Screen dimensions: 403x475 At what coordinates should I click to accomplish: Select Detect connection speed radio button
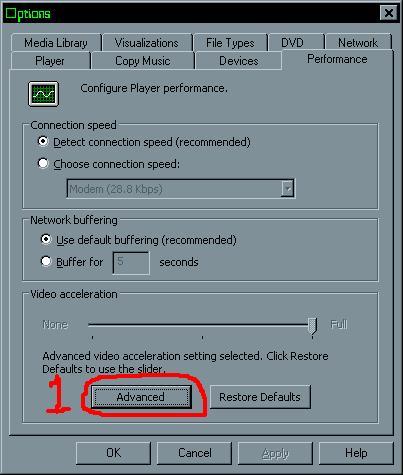click(x=43, y=141)
